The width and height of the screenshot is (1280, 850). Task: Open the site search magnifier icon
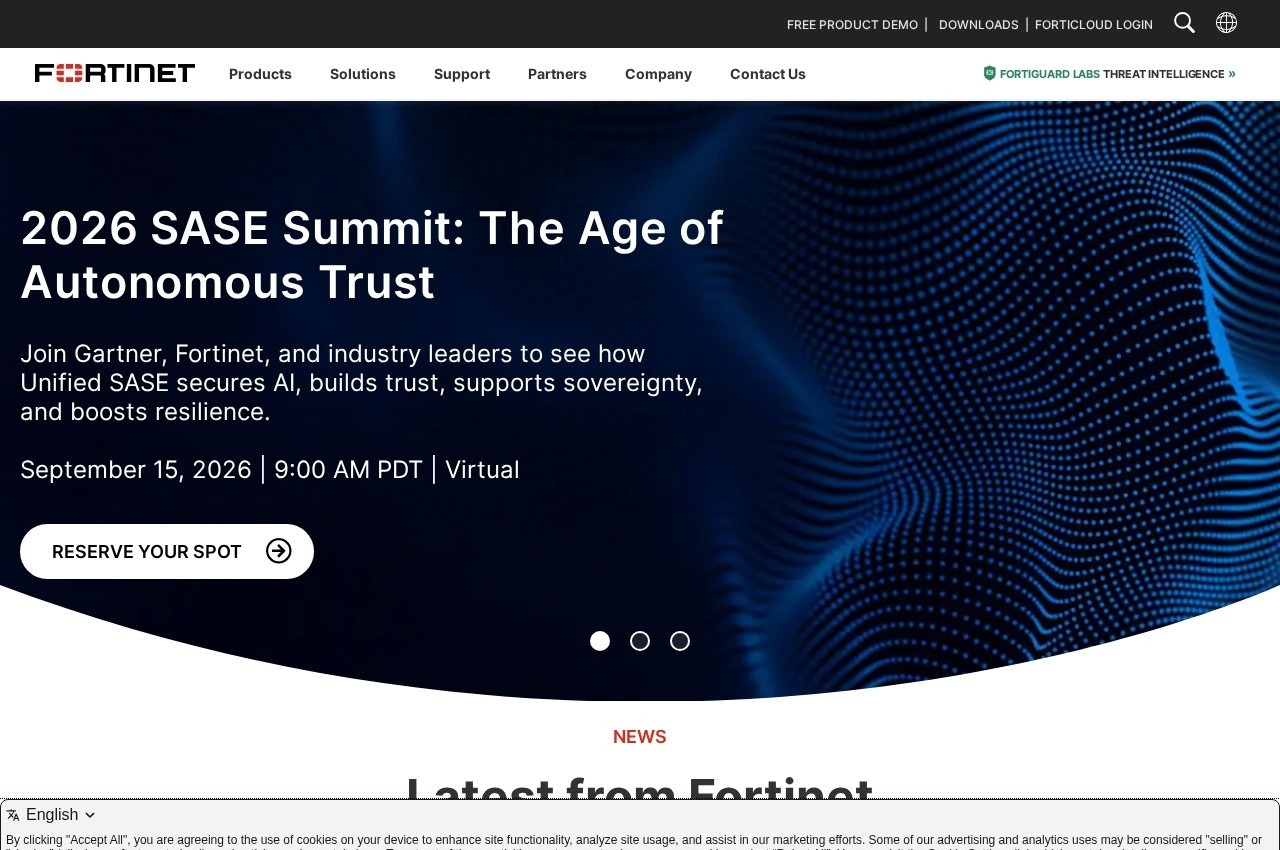tap(1184, 23)
